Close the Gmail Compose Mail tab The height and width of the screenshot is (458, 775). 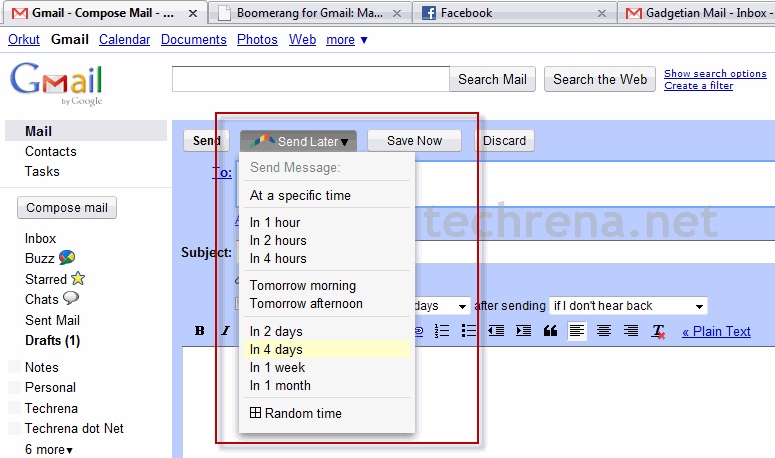[193, 14]
